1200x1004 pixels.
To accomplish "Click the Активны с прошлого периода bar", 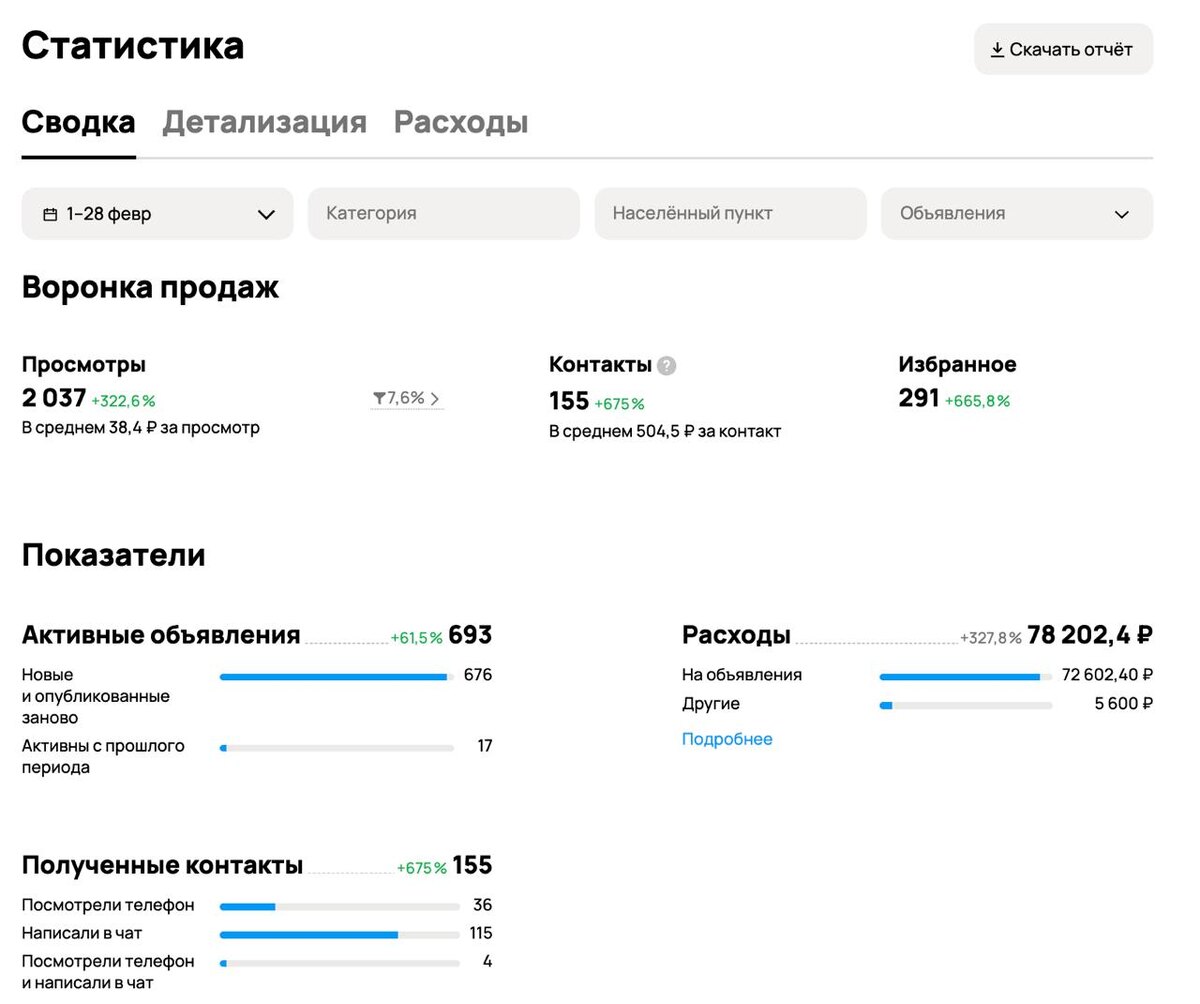I will click(336, 748).
